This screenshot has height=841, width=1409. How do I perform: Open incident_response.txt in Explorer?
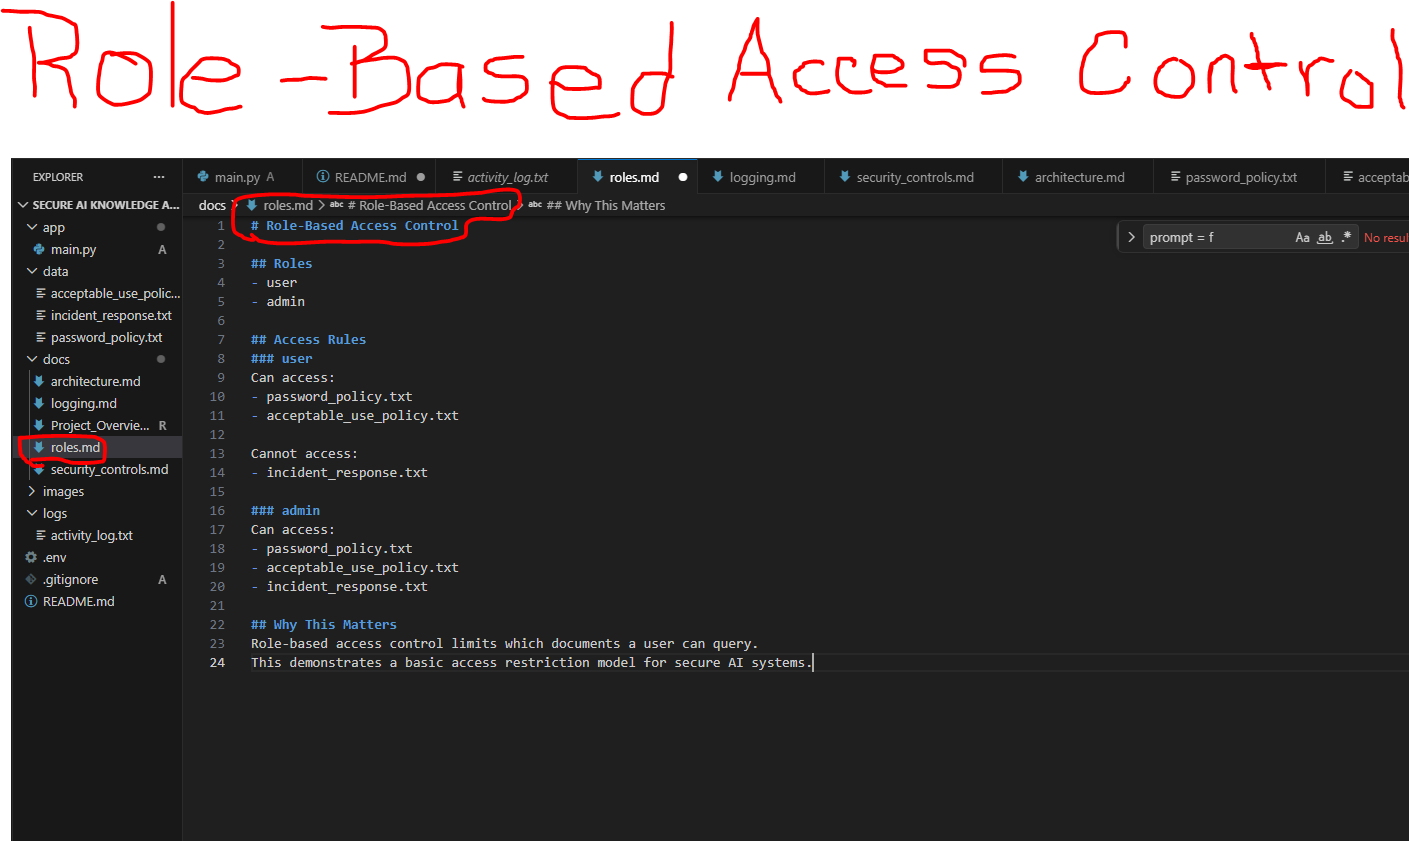(97, 315)
